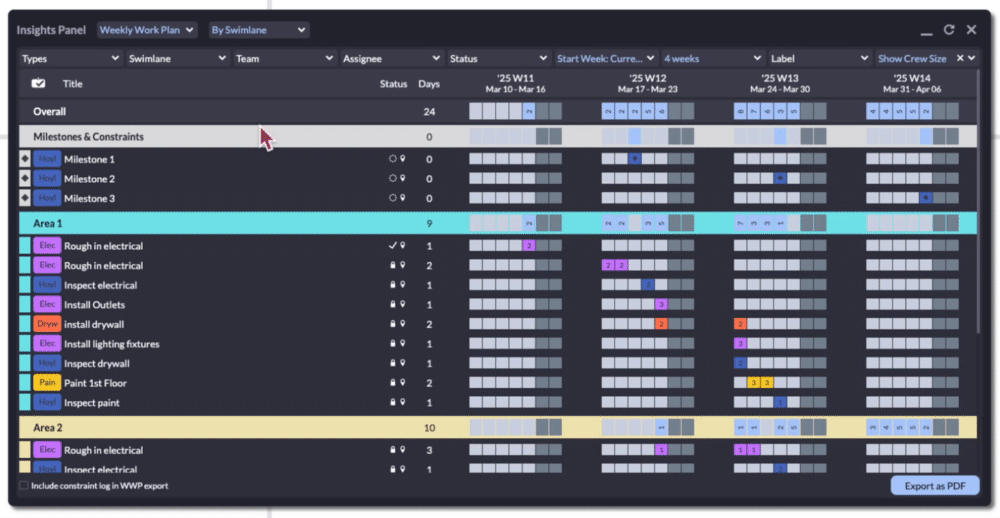
Task: Click the lock icon on Inspect paint row
Action: 393,403
